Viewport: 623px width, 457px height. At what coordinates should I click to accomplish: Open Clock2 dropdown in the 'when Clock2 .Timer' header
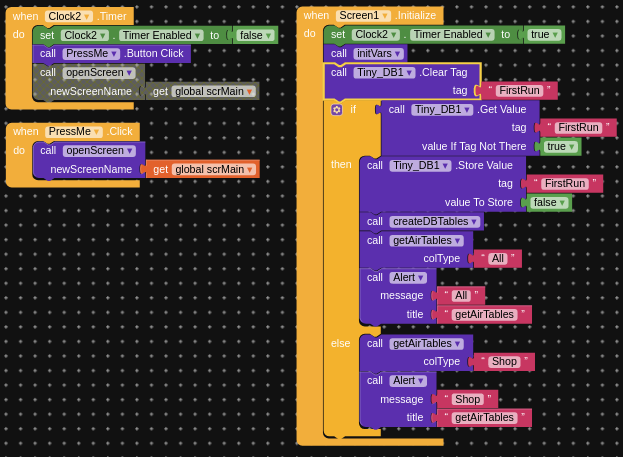(x=69, y=16)
